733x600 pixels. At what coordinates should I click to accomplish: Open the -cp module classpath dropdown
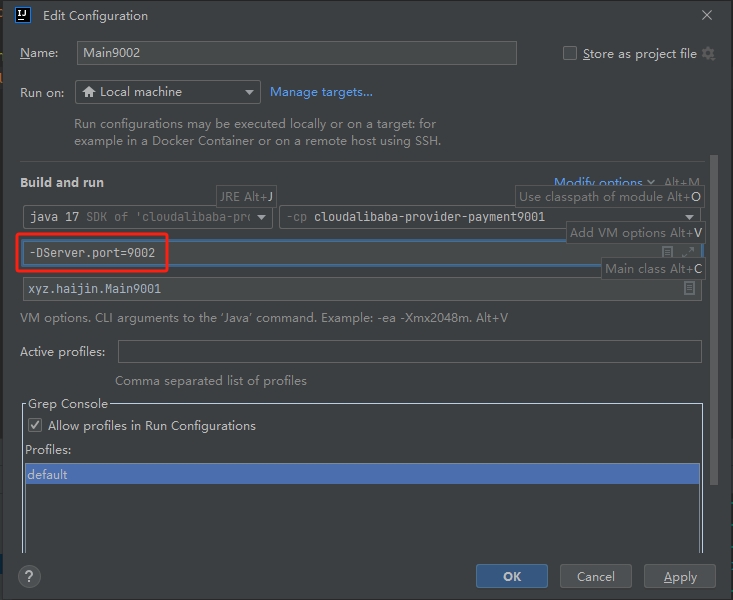[x=489, y=217]
